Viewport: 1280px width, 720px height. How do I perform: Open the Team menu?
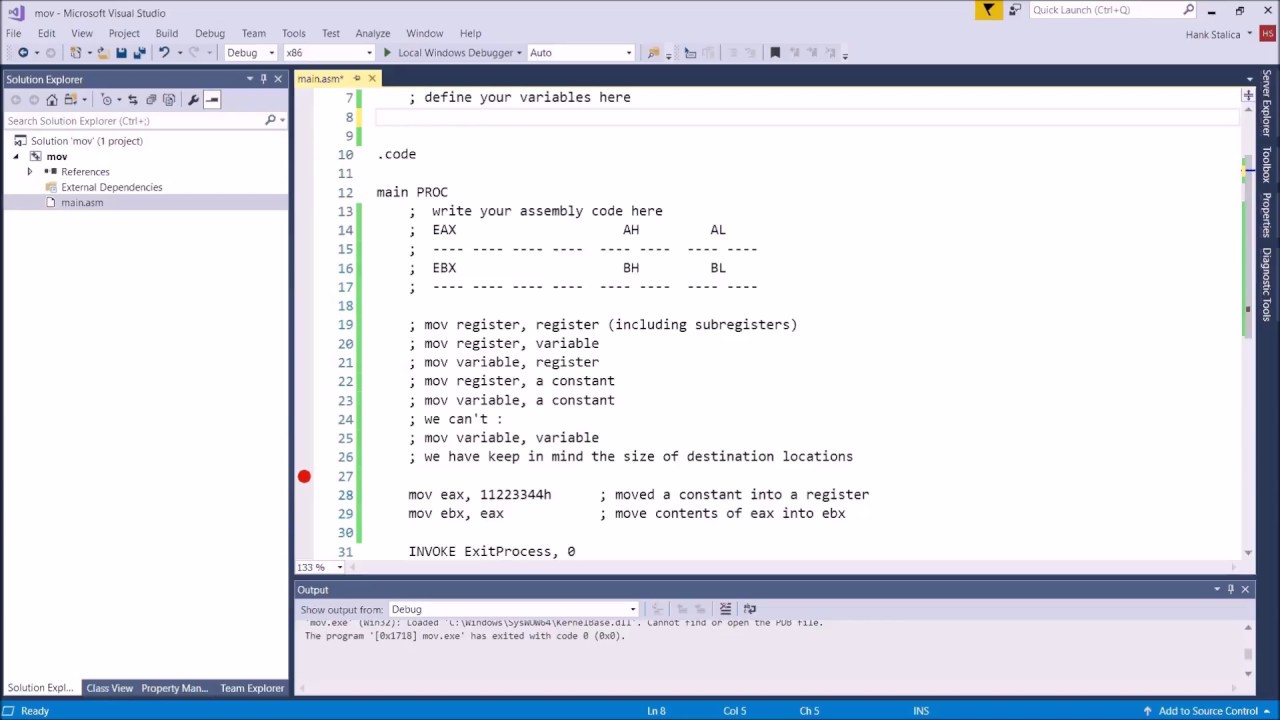pos(253,33)
